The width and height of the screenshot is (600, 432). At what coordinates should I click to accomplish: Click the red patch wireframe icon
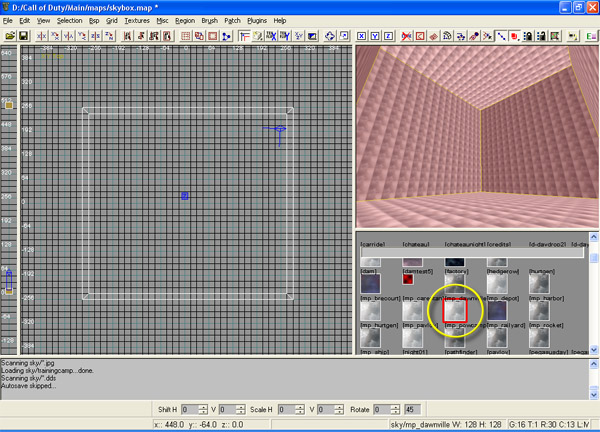[433, 36]
